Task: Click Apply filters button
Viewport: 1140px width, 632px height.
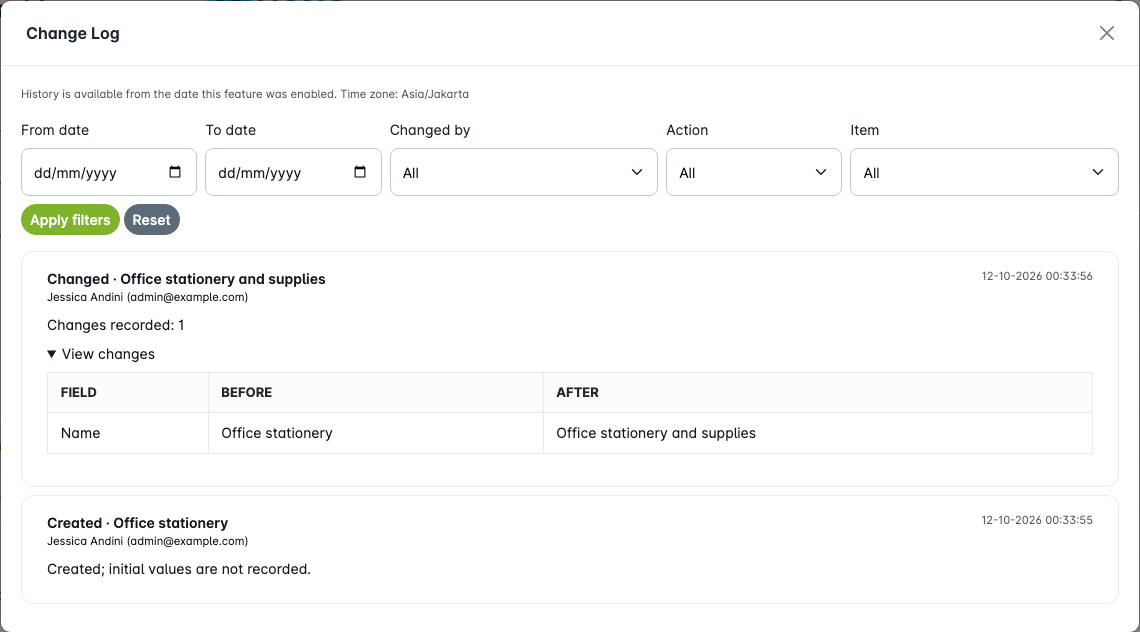Action: (71, 220)
